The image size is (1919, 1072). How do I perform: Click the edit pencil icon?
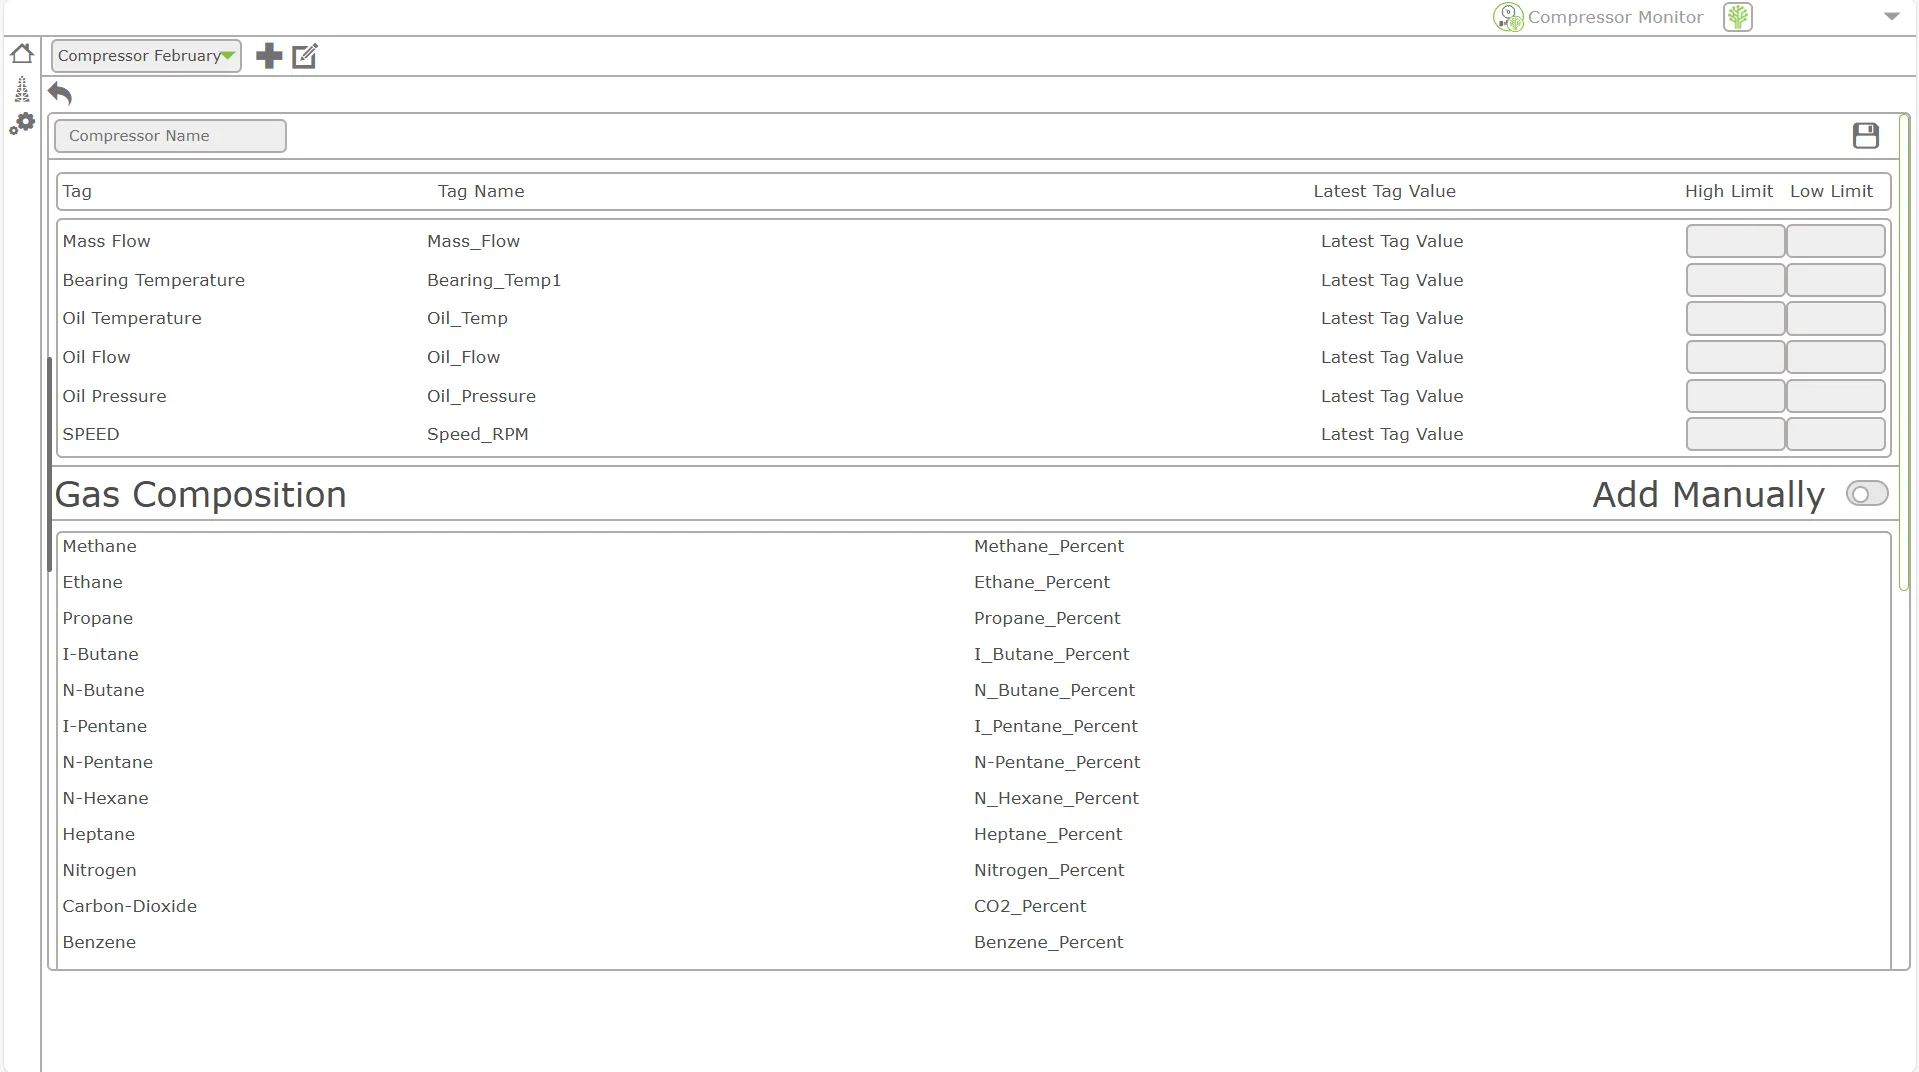click(x=305, y=56)
